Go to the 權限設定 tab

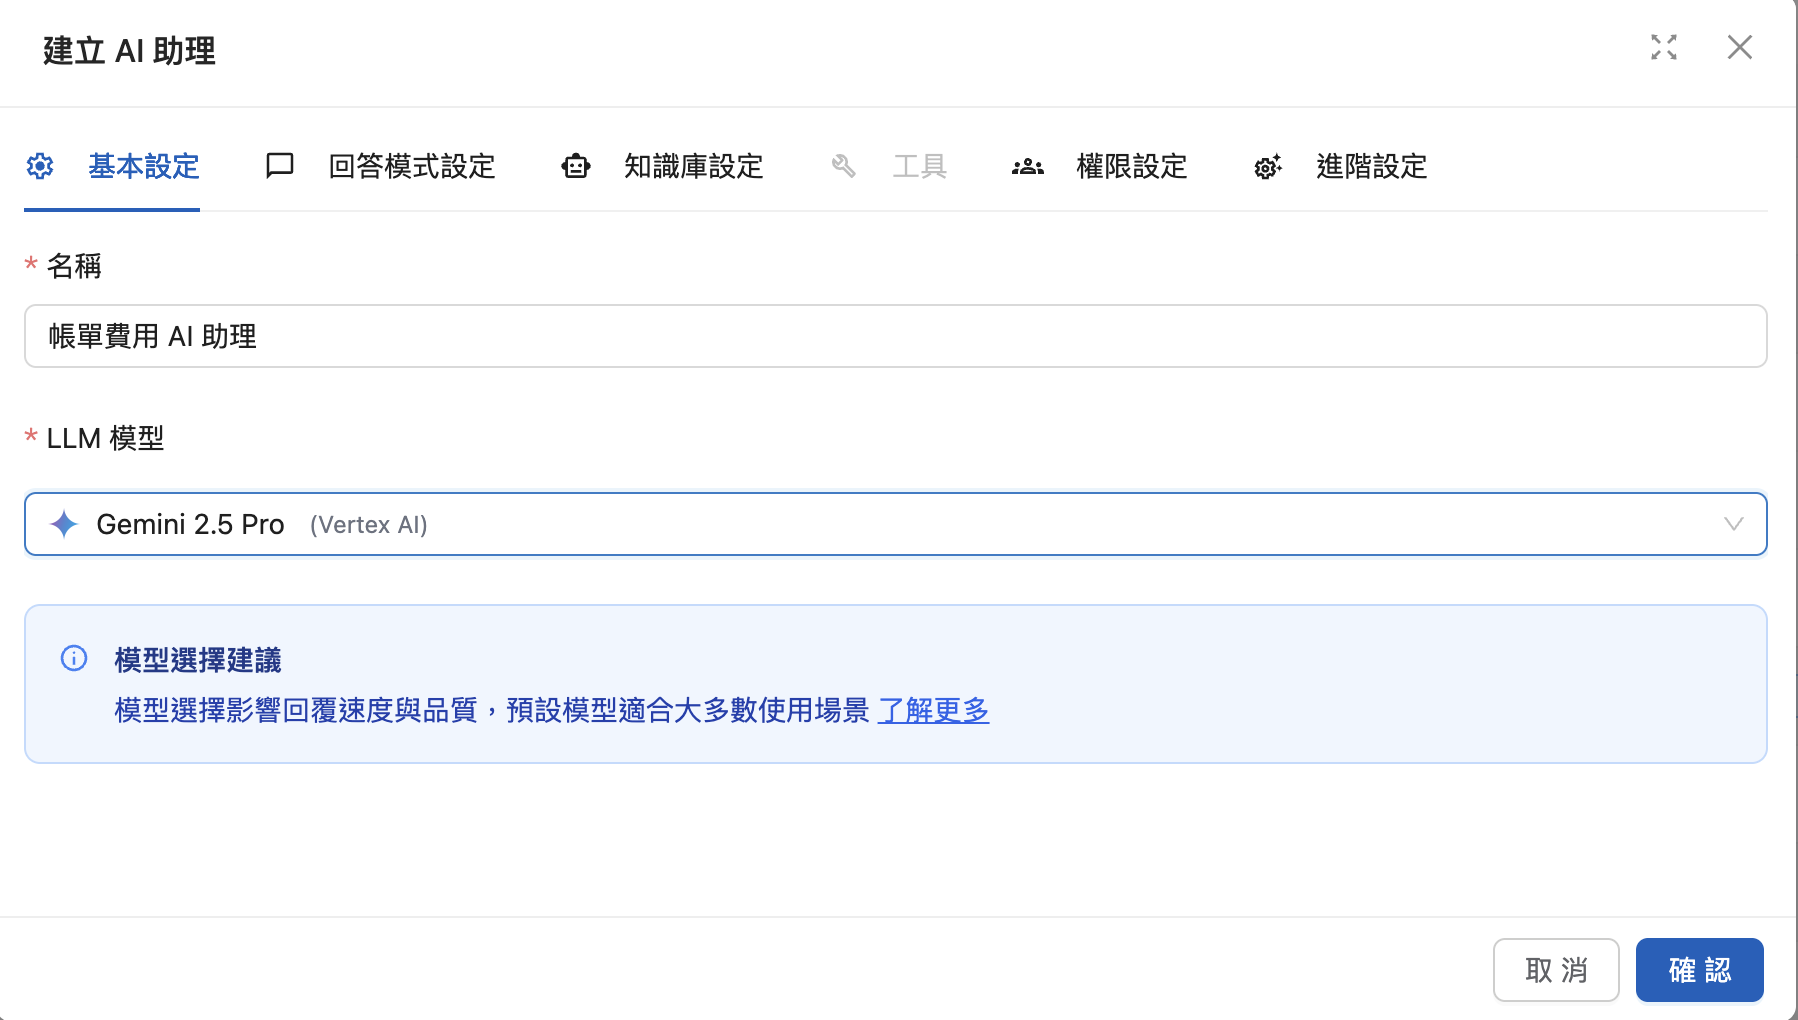(x=1131, y=166)
